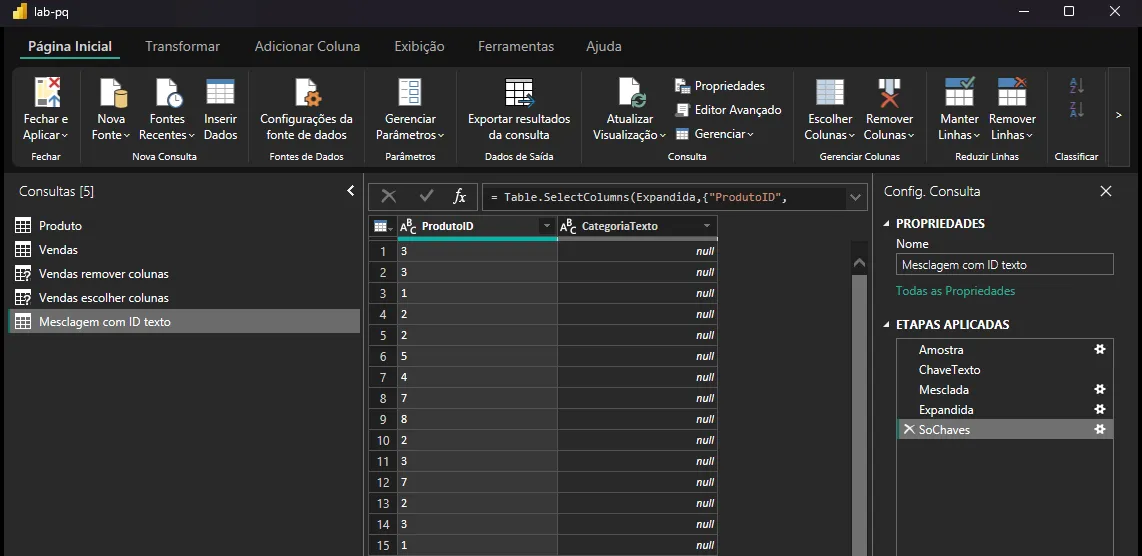Open the table menu icon in grid corner
This screenshot has height=556, width=1142.
click(383, 227)
